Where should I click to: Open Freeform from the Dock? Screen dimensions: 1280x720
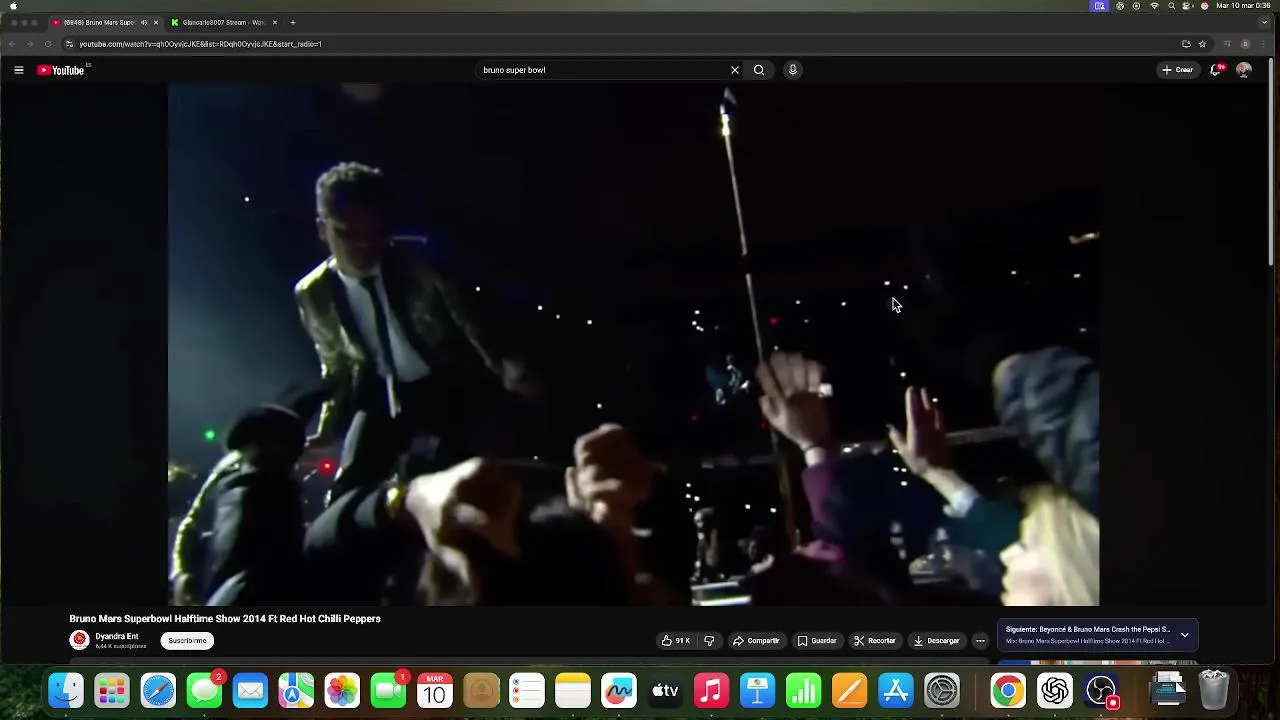[619, 690]
